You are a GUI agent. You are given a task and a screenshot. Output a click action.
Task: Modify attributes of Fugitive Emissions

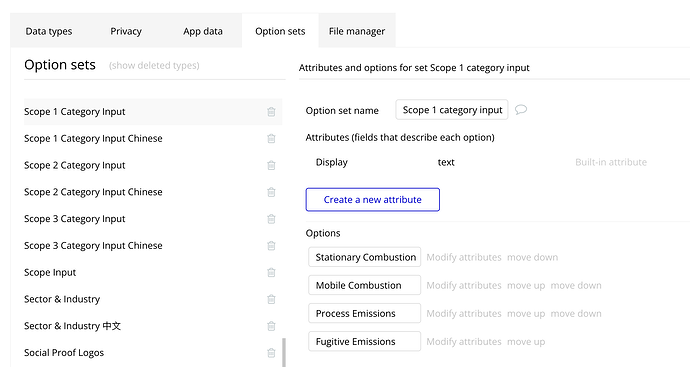(x=464, y=342)
